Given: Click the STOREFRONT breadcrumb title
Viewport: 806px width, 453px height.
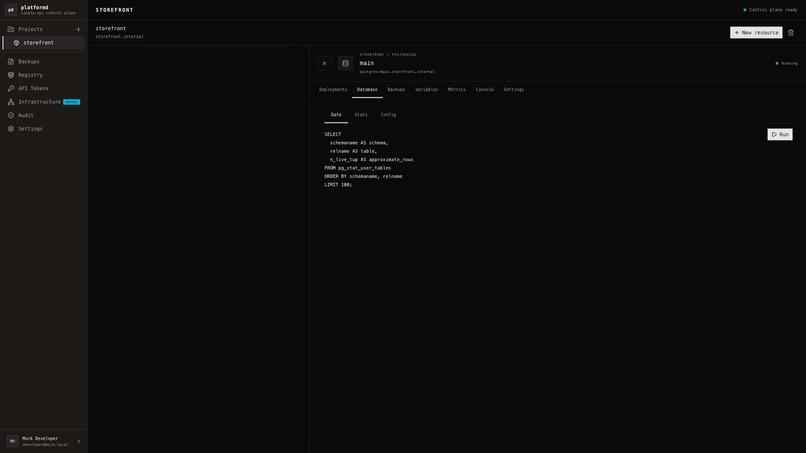Looking at the screenshot, I should 114,10.
